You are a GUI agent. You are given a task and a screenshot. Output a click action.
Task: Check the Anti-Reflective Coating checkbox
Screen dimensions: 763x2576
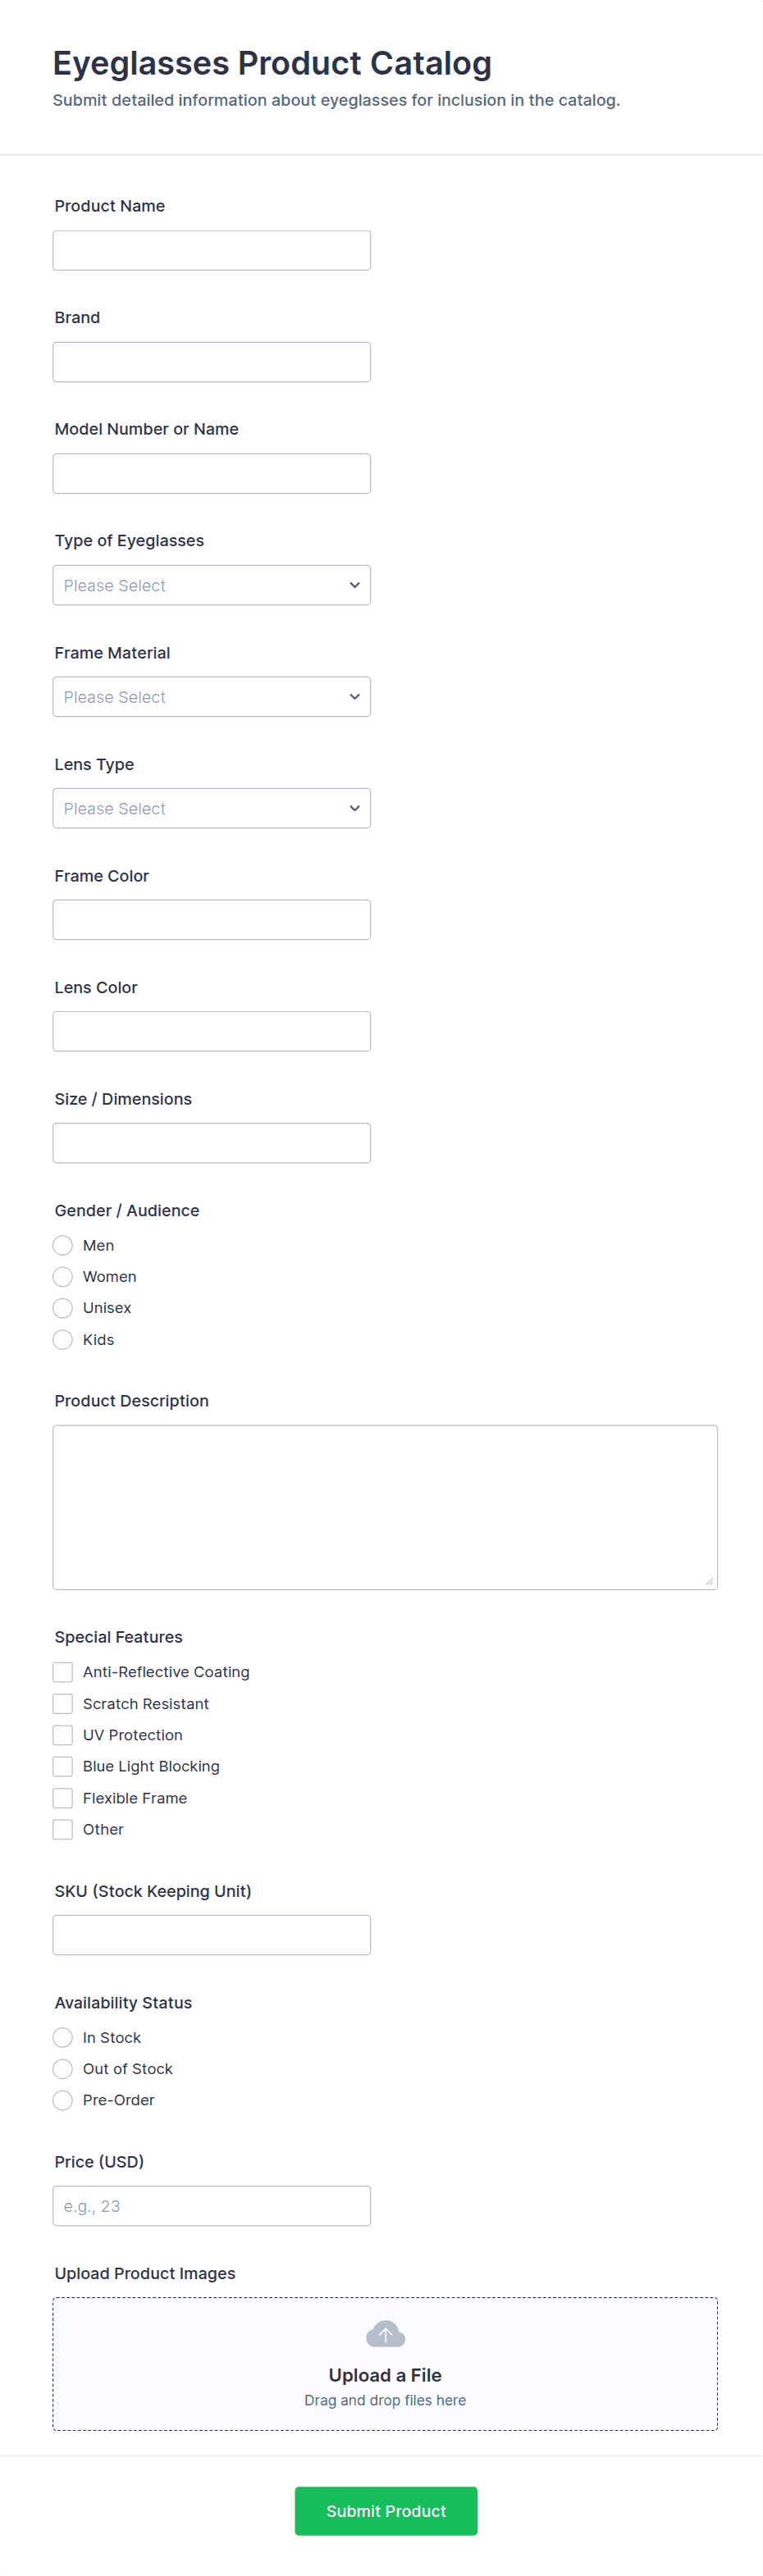(x=63, y=1672)
